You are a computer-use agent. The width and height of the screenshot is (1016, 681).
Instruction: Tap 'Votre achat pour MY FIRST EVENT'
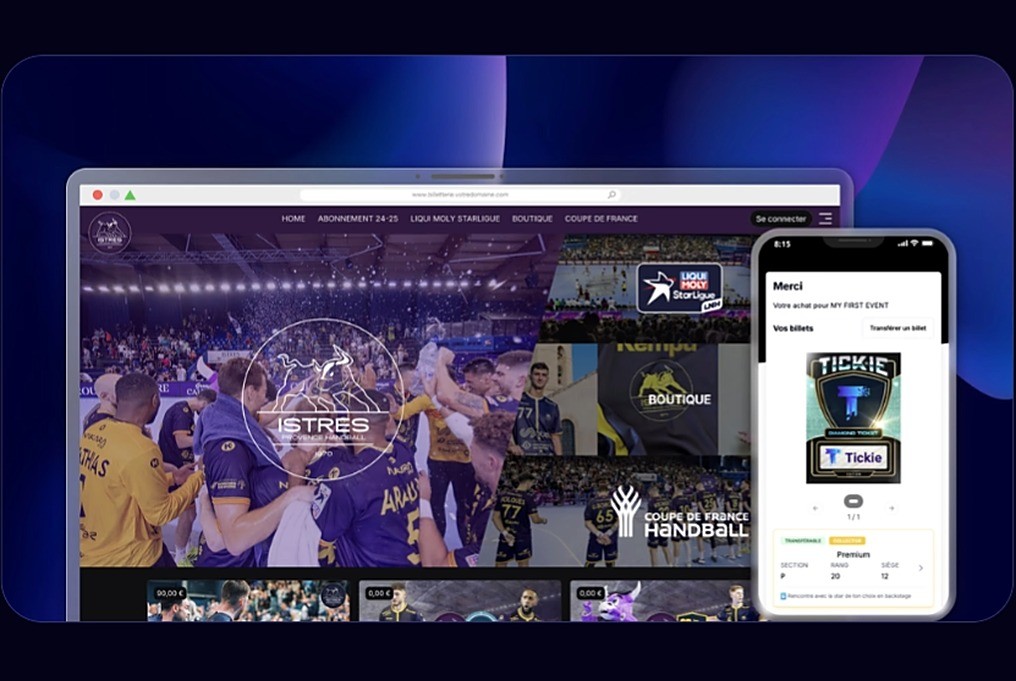point(831,305)
